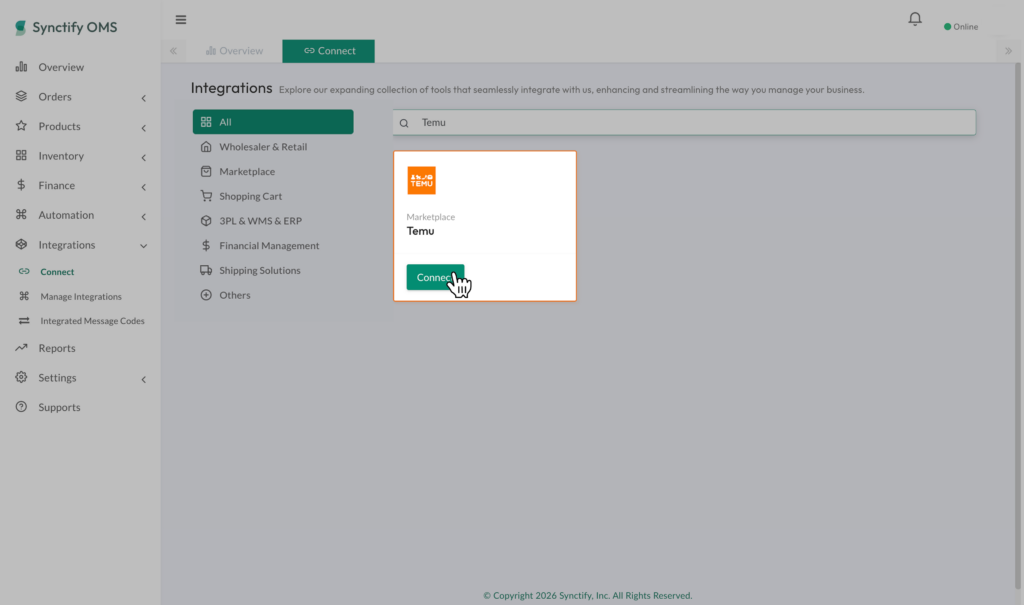1024x605 pixels.
Task: Go to sidebar Overview page
Action: (x=61, y=67)
